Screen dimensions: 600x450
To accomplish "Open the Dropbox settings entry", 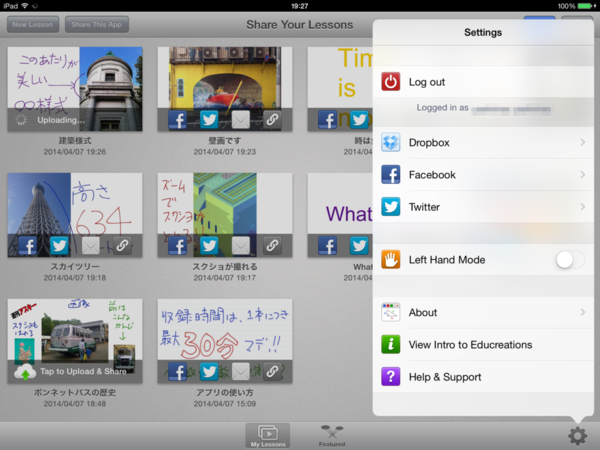I will click(483, 142).
